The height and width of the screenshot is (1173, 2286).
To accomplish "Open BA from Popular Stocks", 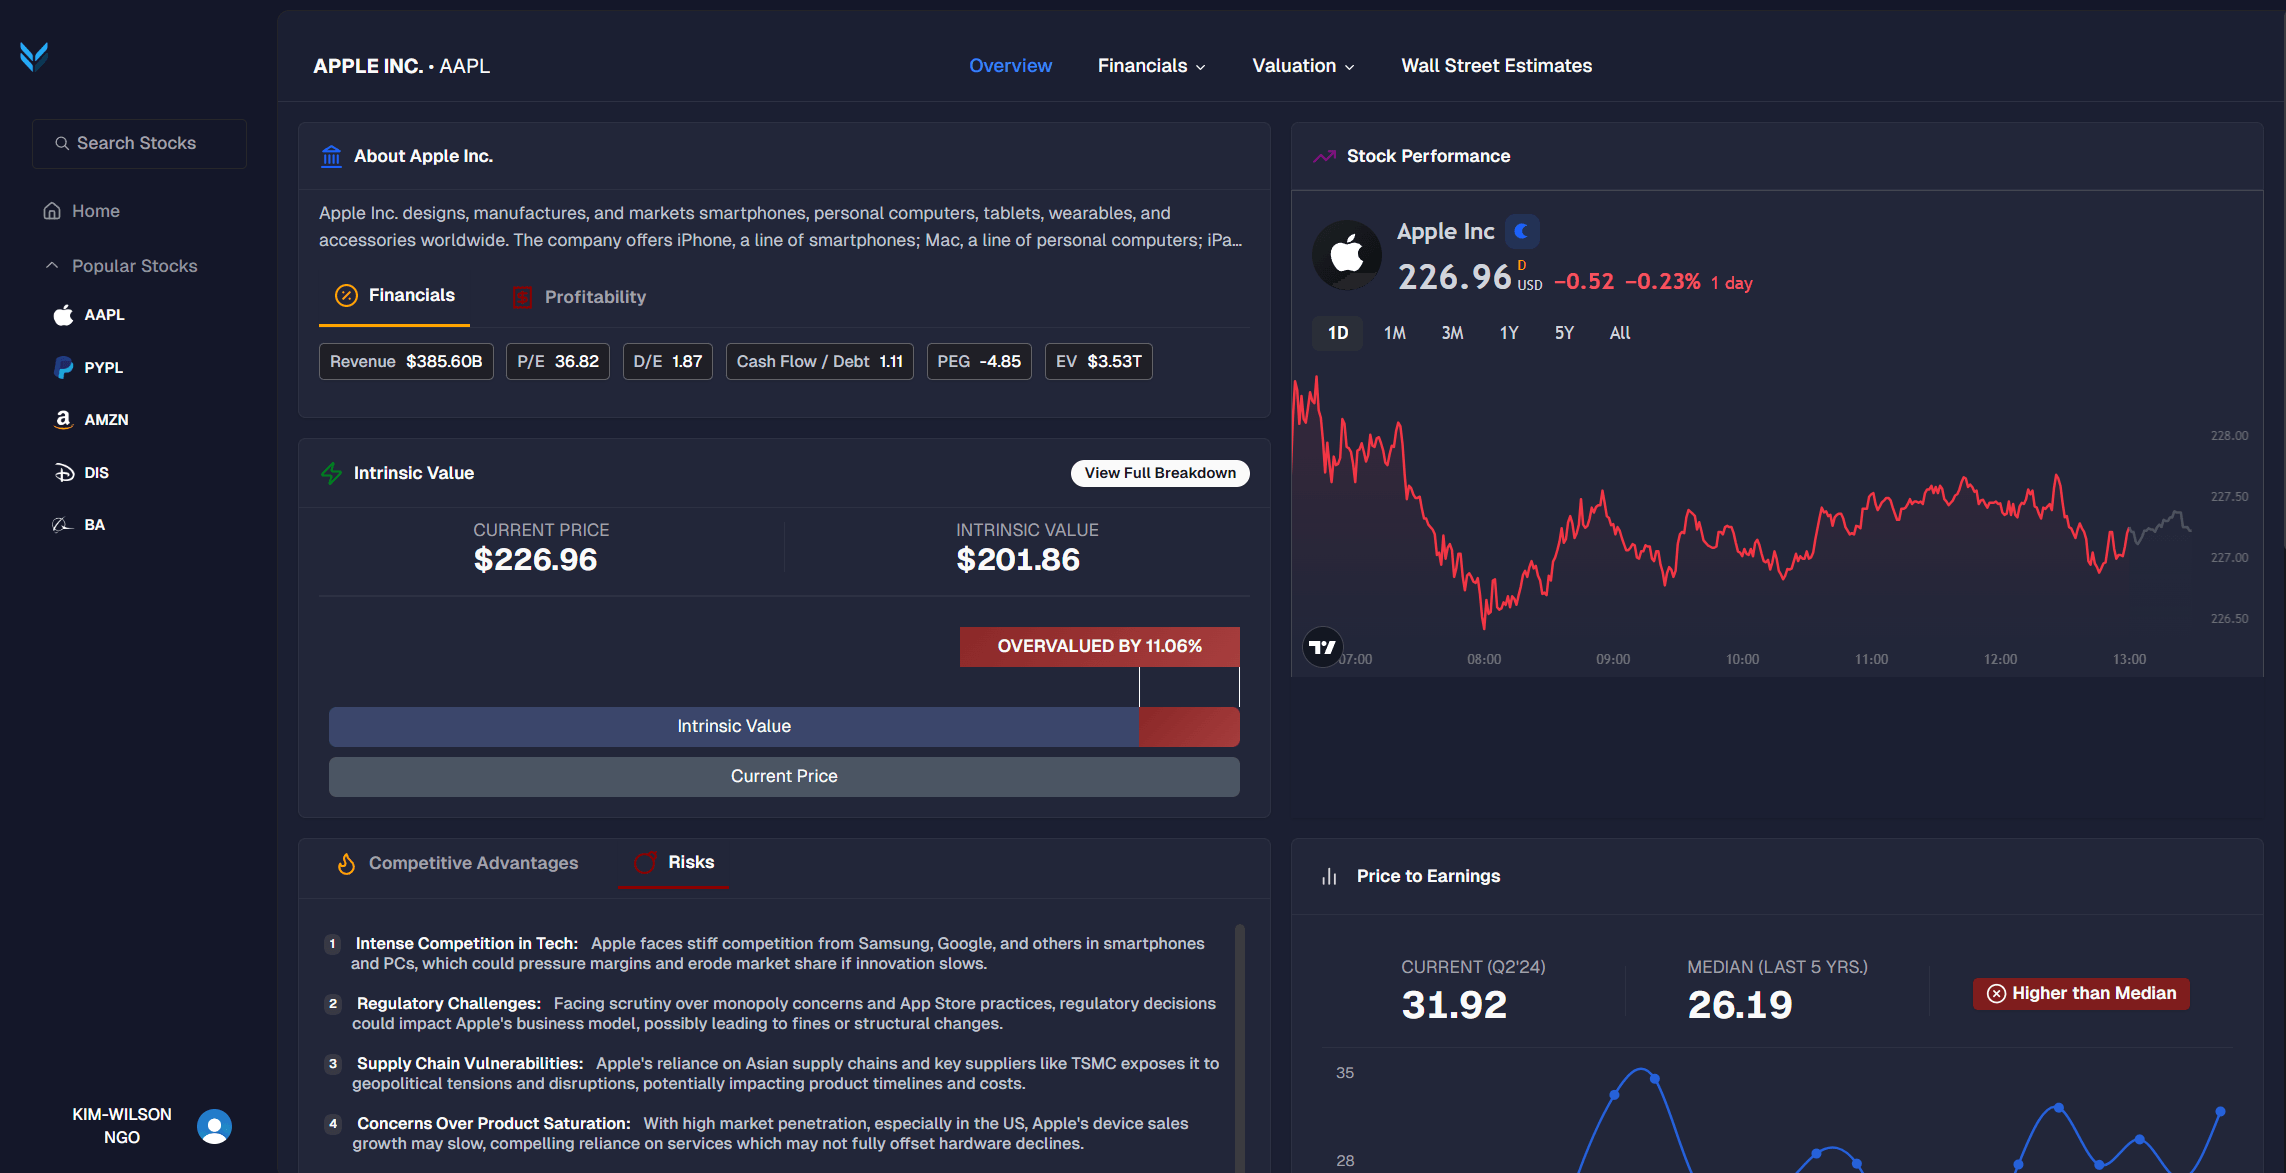I will click(x=79, y=525).
